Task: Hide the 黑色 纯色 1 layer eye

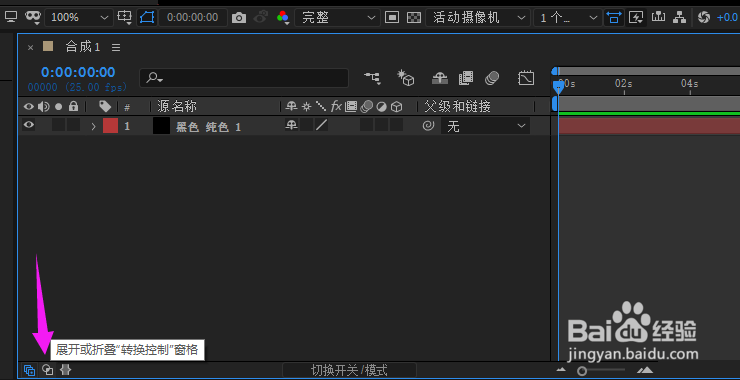Action: click(29, 125)
